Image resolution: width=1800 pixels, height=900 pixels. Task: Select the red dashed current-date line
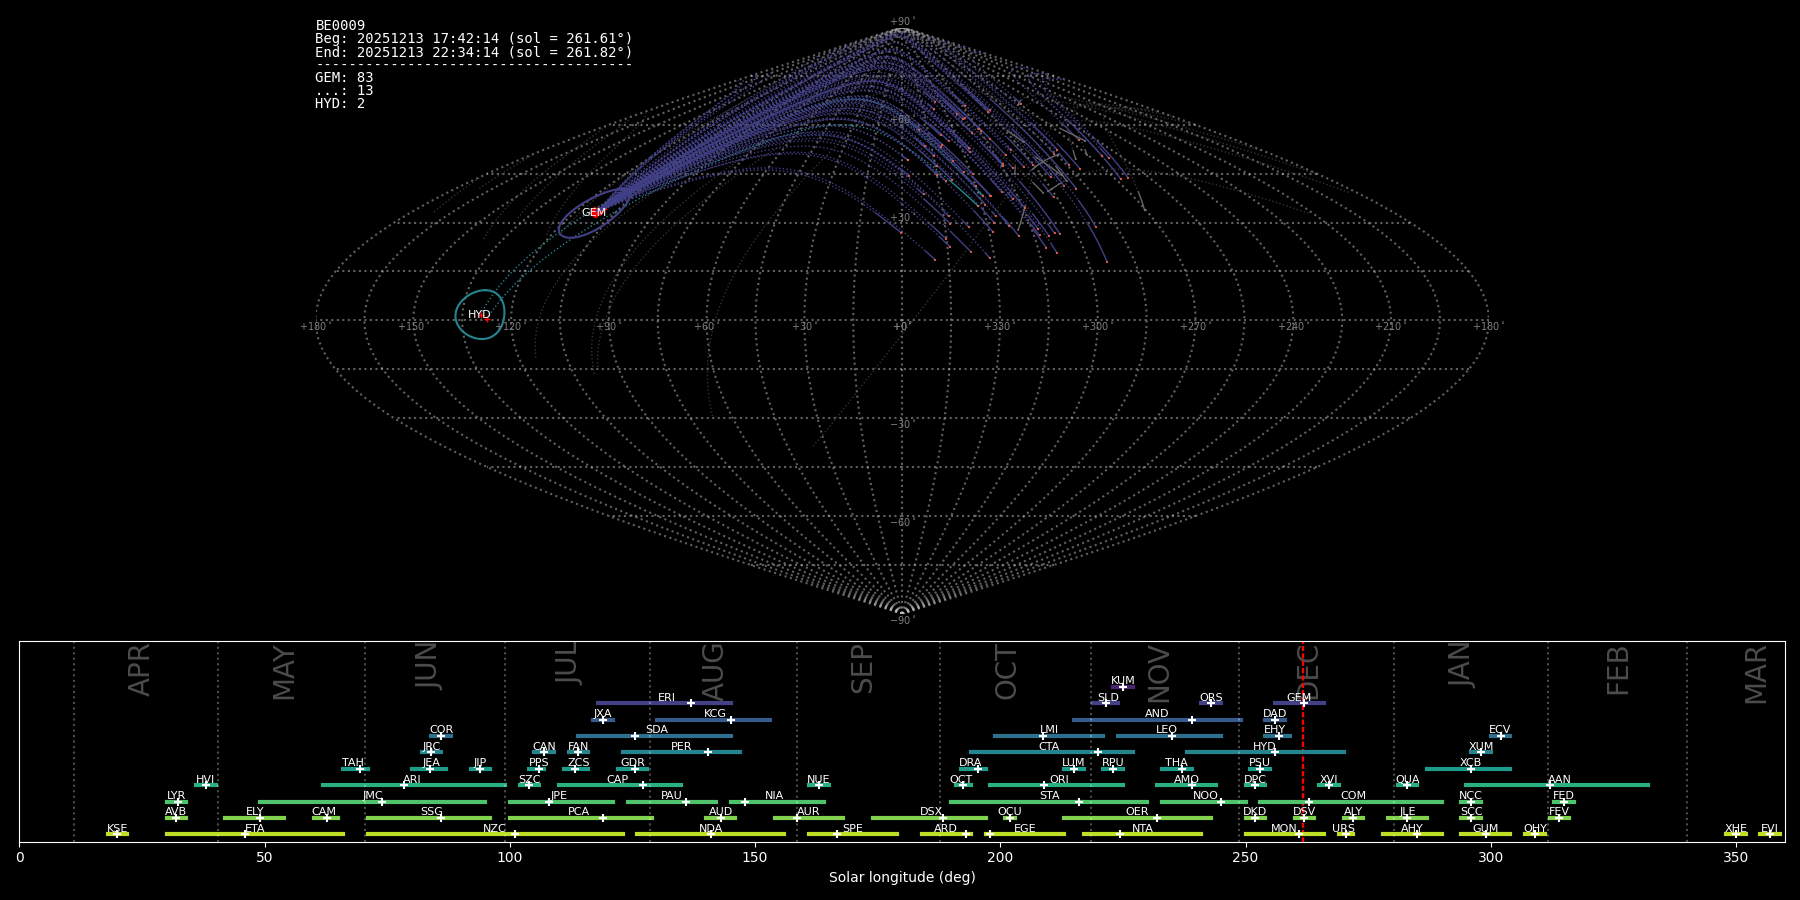(1303, 760)
